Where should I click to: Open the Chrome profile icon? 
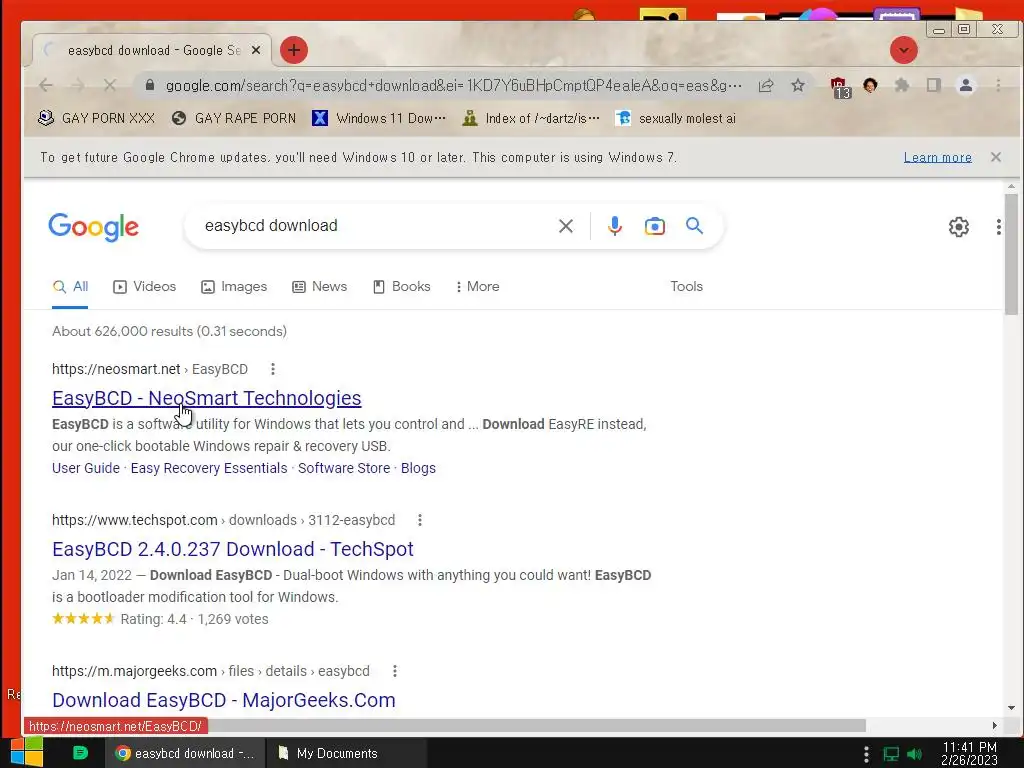pyautogui.click(x=966, y=86)
